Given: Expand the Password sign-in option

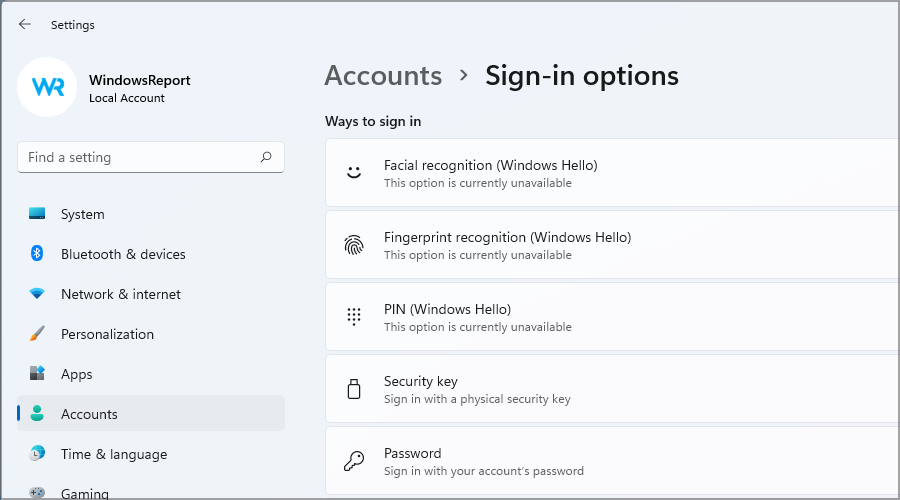Looking at the screenshot, I should click(x=612, y=460).
